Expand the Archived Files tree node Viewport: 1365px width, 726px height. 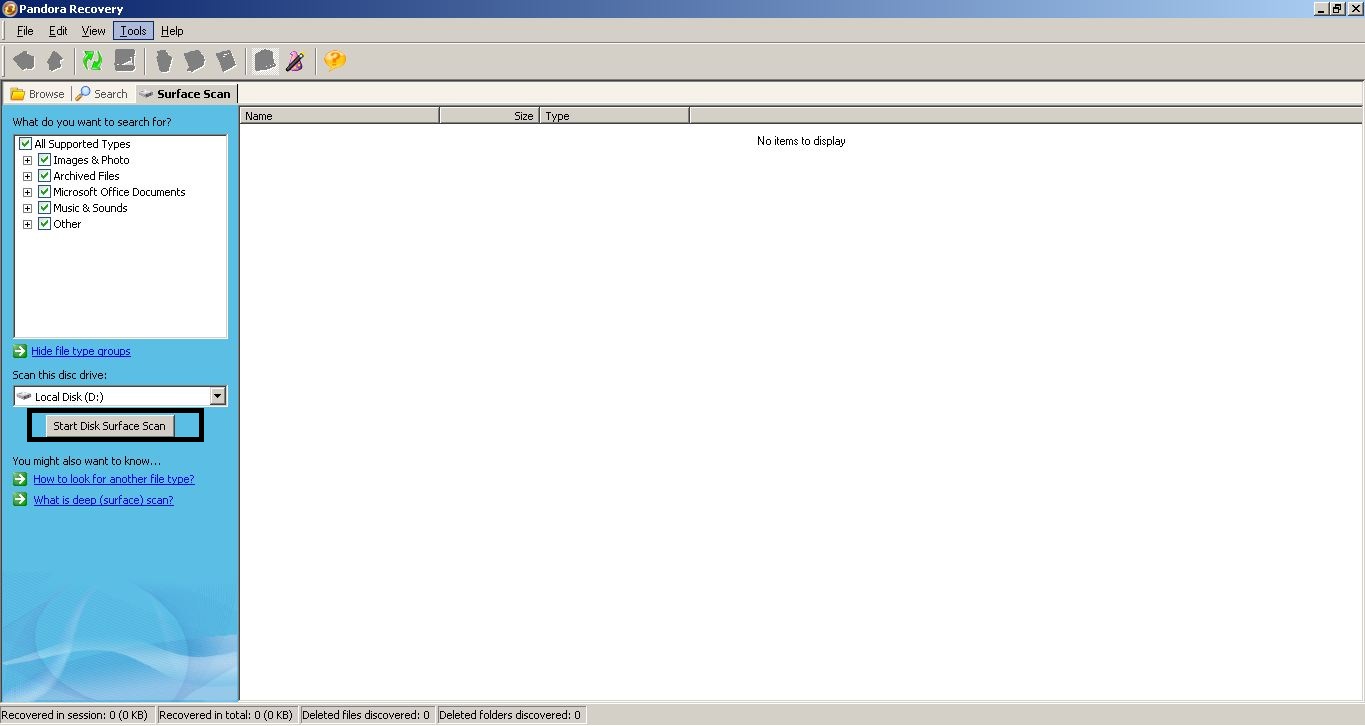pos(27,176)
